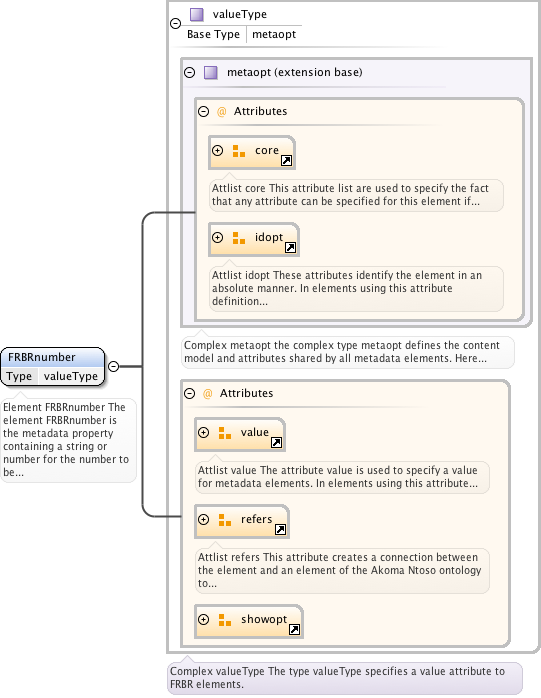541x698 pixels.
Task: Collapse the valueType complex type
Action: click(x=175, y=23)
